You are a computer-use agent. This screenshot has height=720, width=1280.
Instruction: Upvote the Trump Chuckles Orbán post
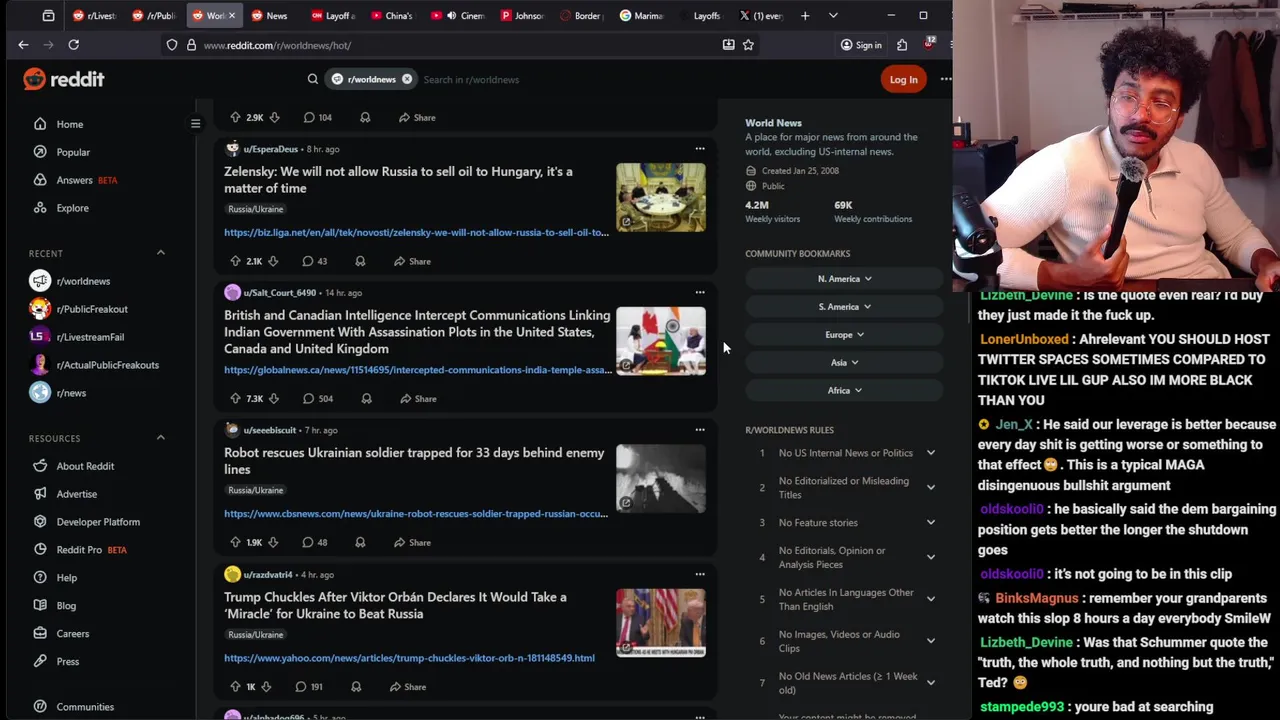click(235, 687)
